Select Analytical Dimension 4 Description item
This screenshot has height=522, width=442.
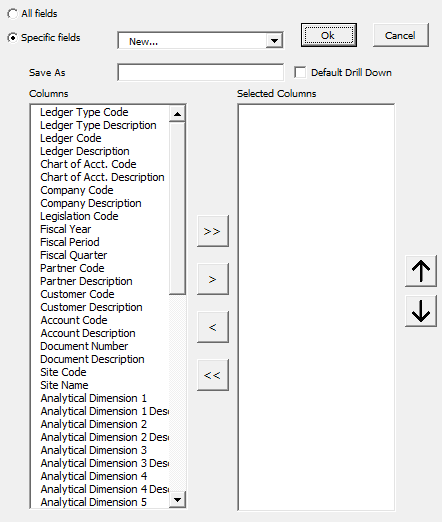pyautogui.click(x=99, y=489)
